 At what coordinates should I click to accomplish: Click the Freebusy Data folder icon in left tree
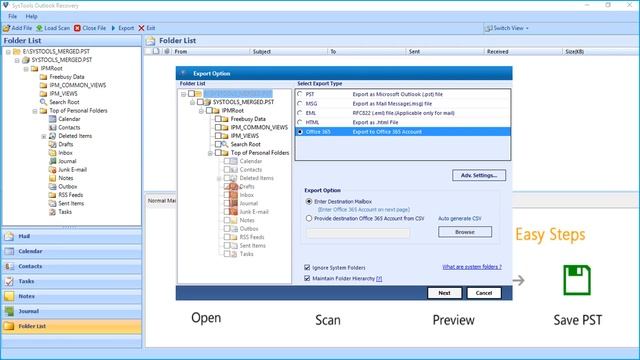pos(43,77)
